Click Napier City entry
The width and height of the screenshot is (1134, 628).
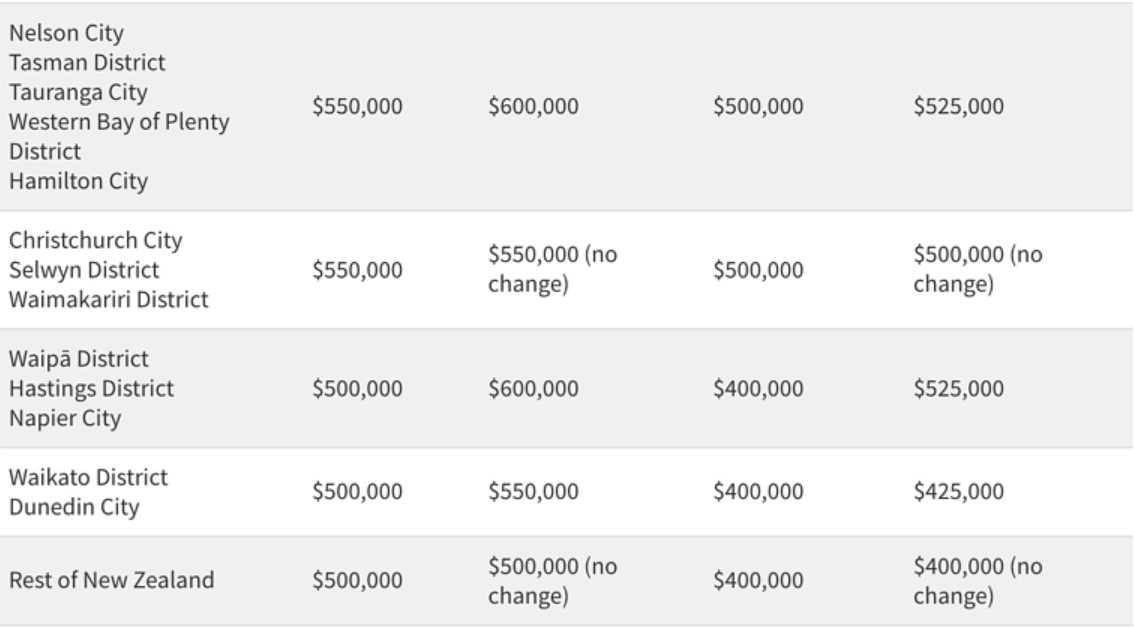pyautogui.click(x=65, y=418)
